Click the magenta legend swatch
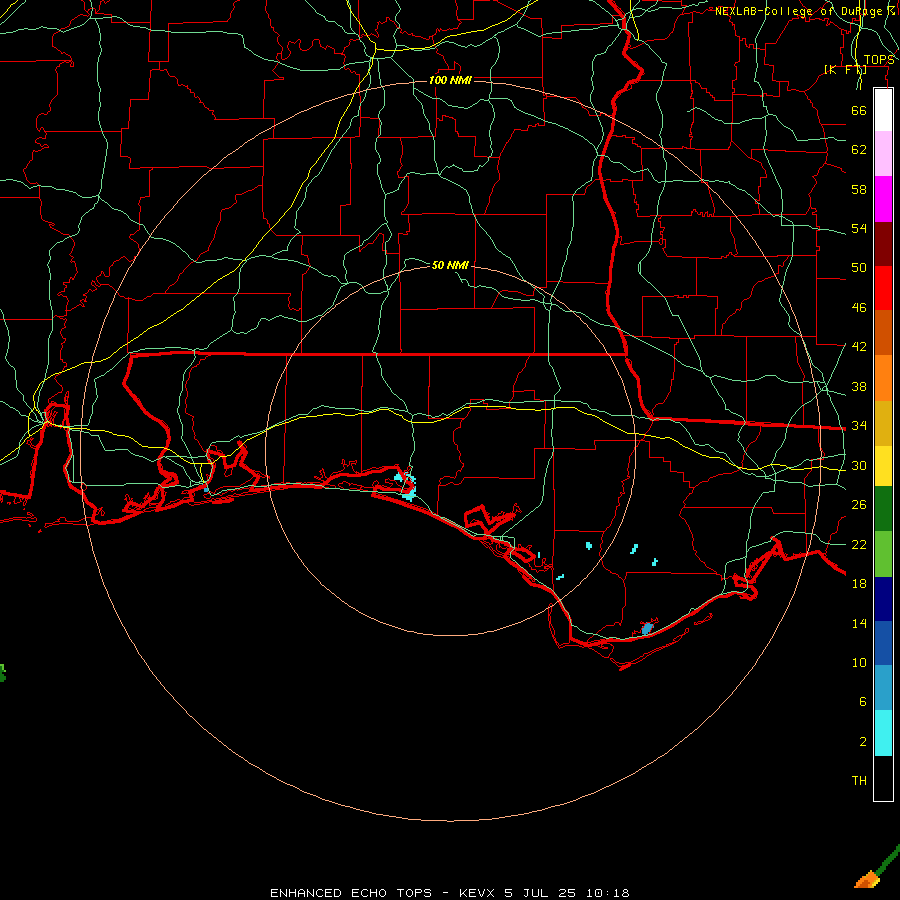 883,199
